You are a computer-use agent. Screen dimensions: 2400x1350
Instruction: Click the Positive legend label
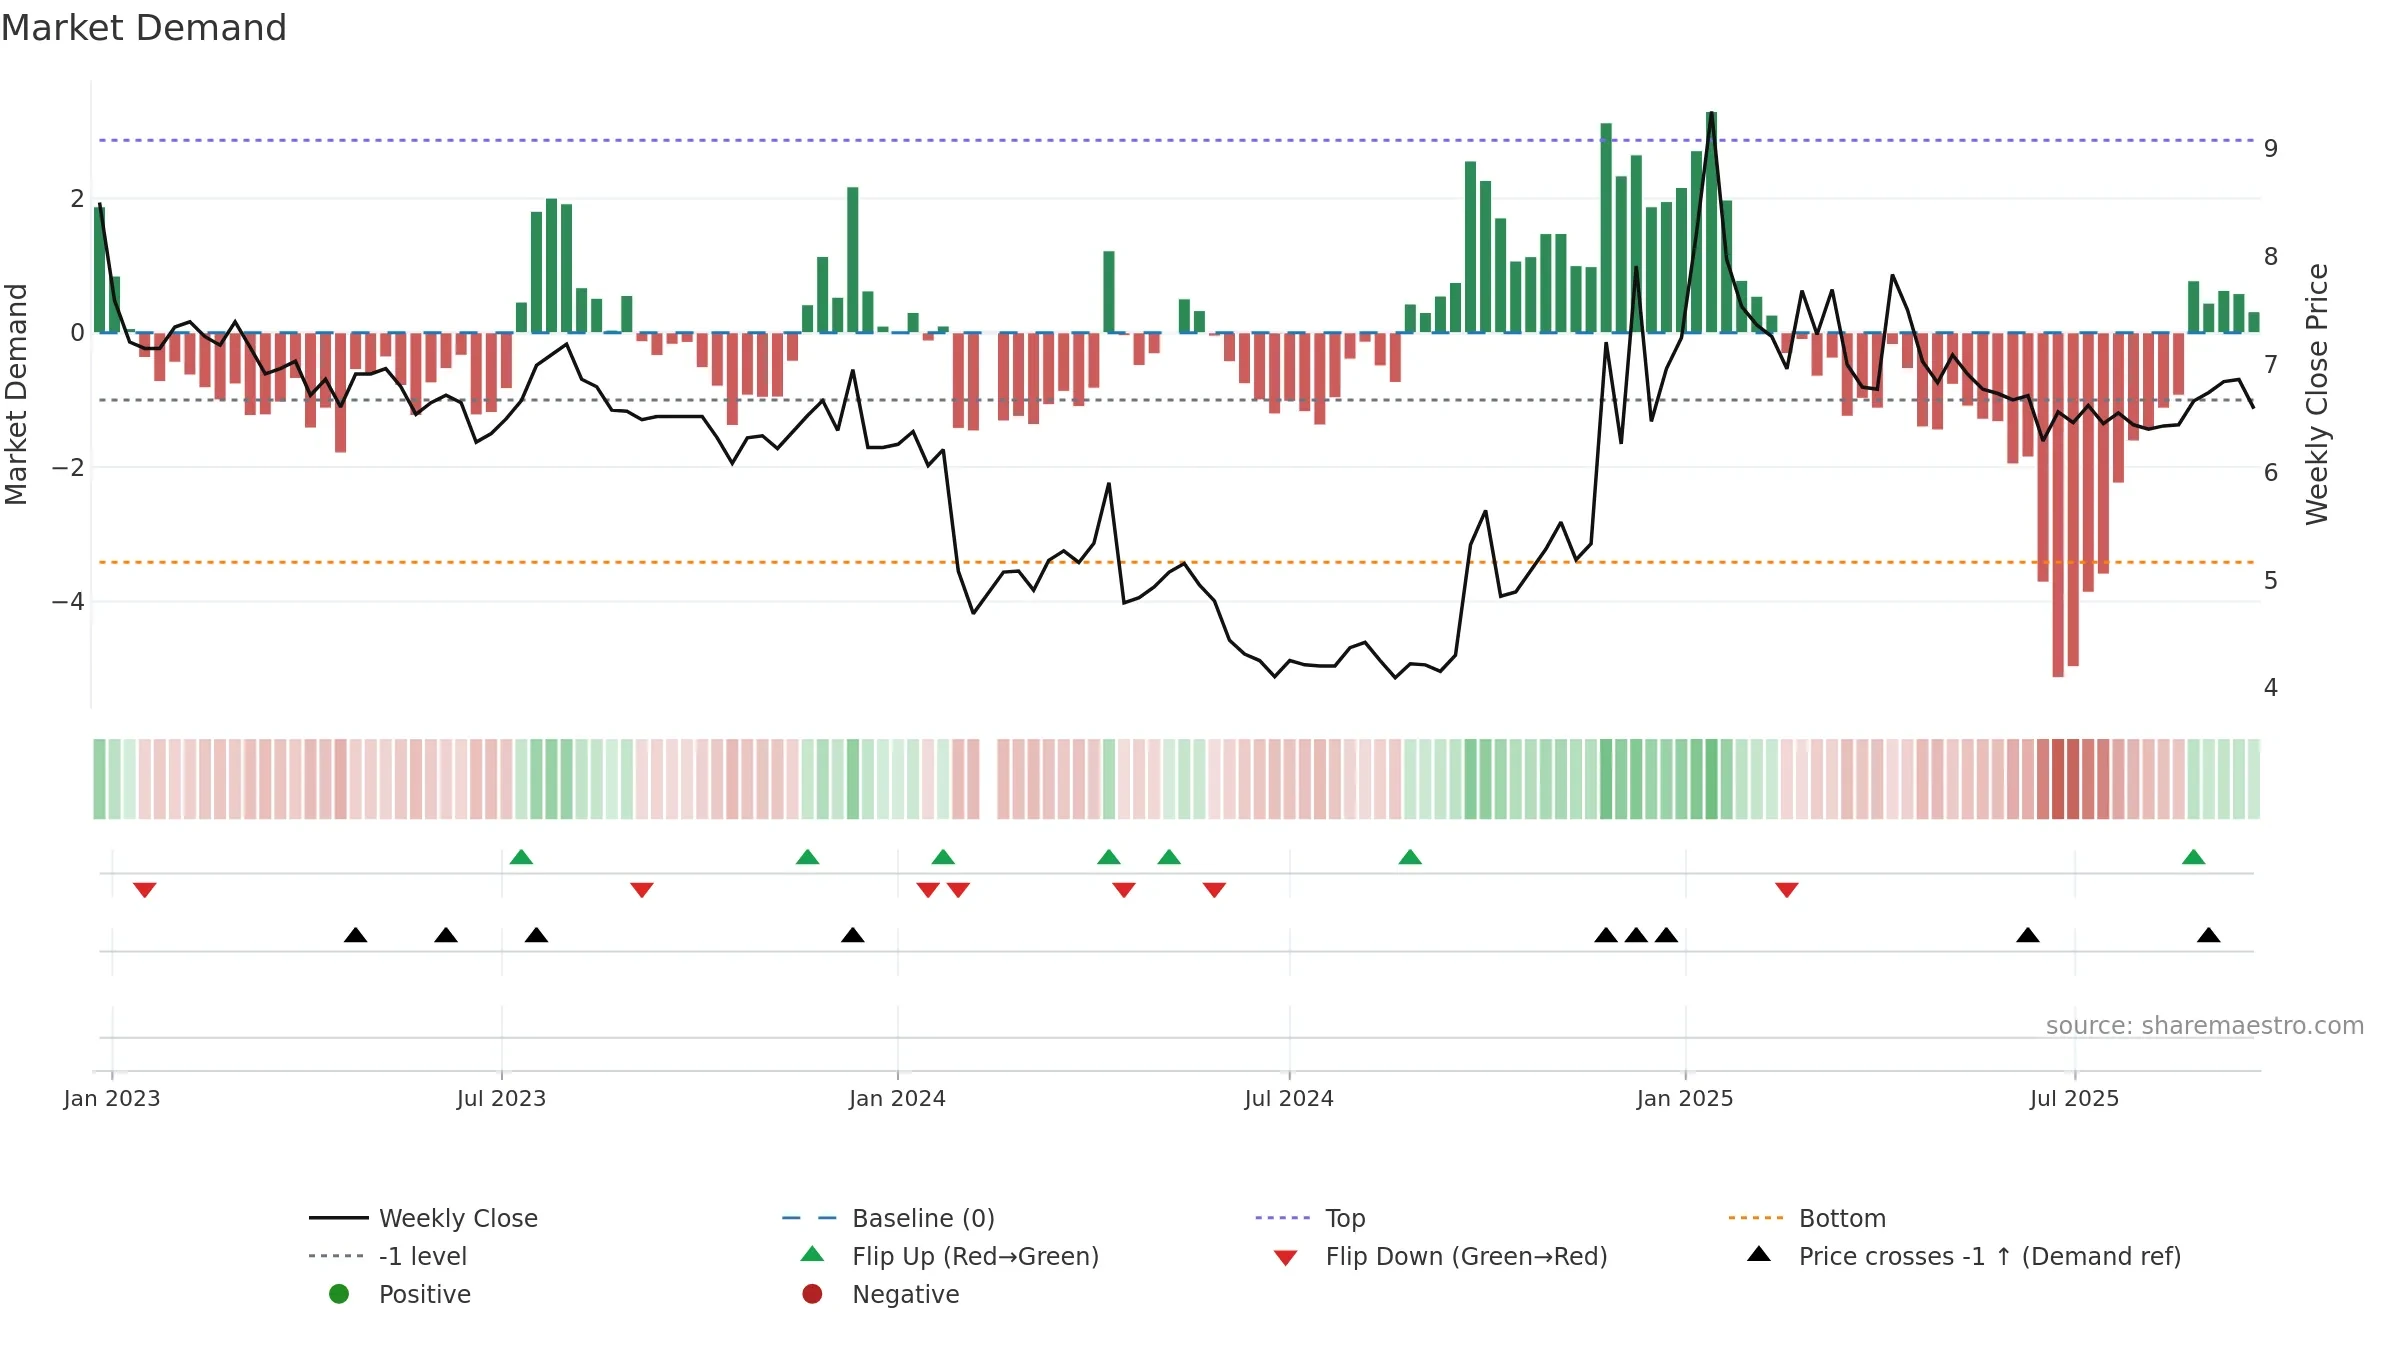[x=424, y=1294]
